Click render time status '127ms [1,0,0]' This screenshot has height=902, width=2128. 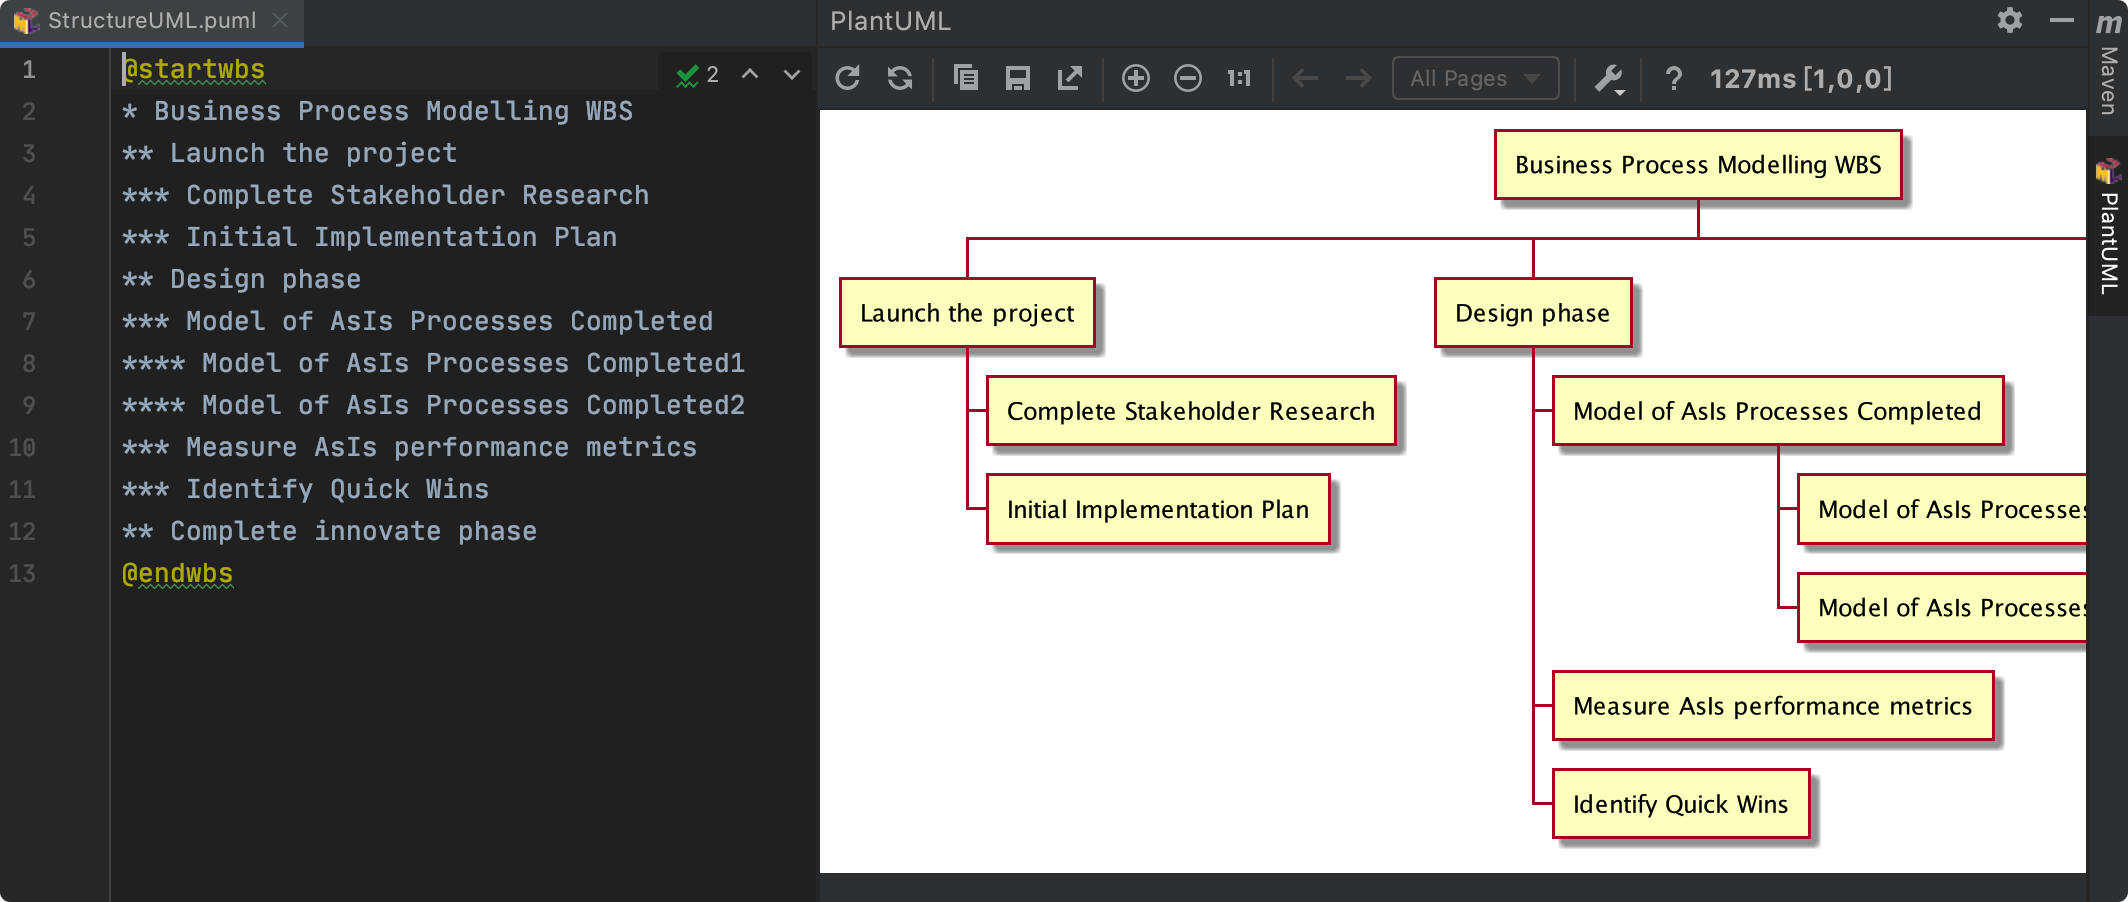pyautogui.click(x=1801, y=78)
